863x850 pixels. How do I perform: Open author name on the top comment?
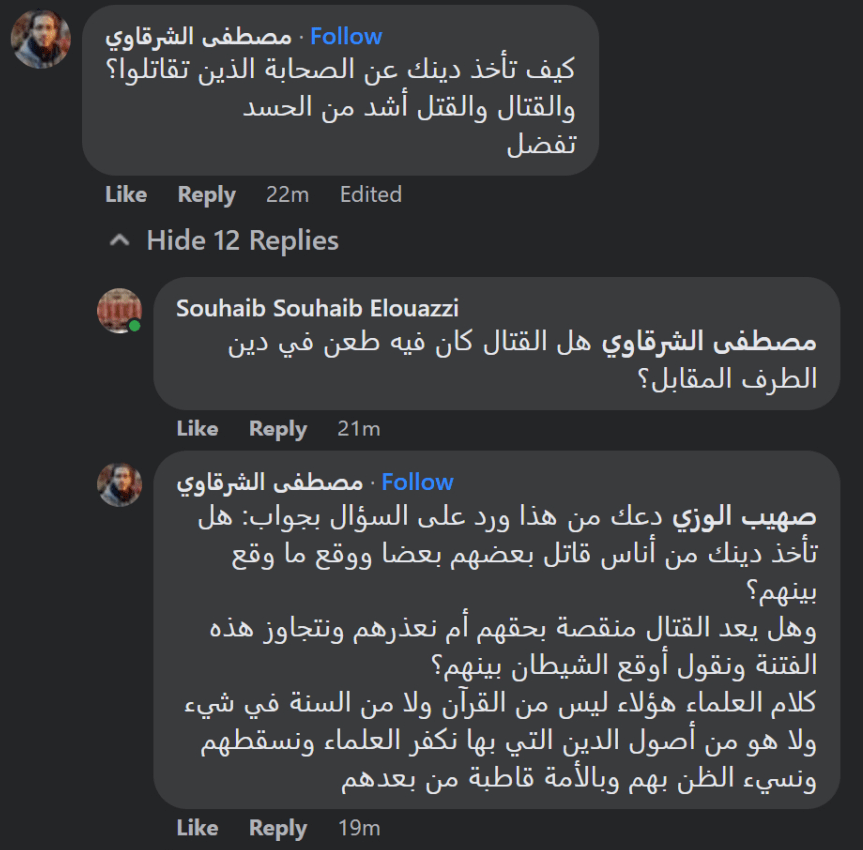tap(199, 37)
